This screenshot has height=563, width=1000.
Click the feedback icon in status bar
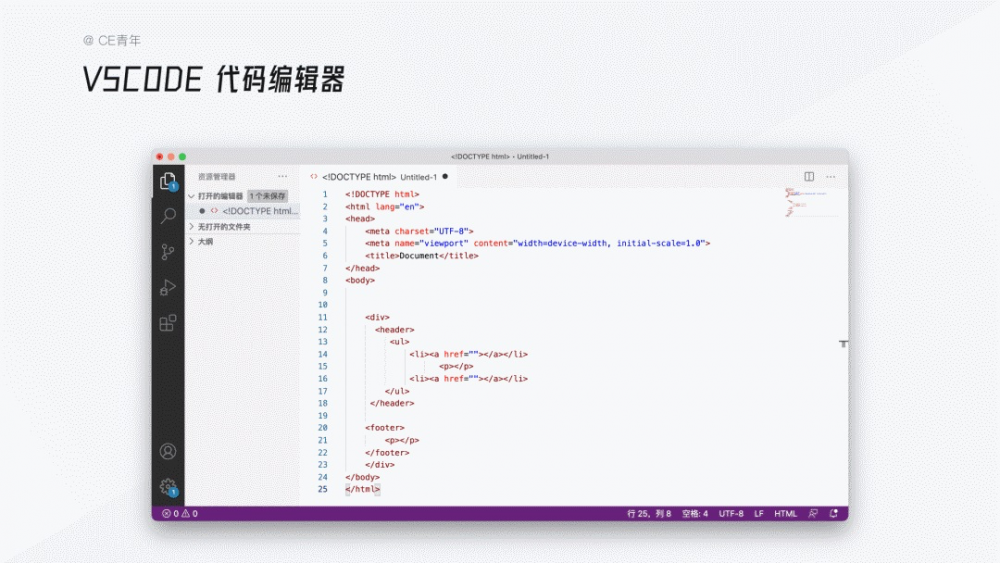813,514
